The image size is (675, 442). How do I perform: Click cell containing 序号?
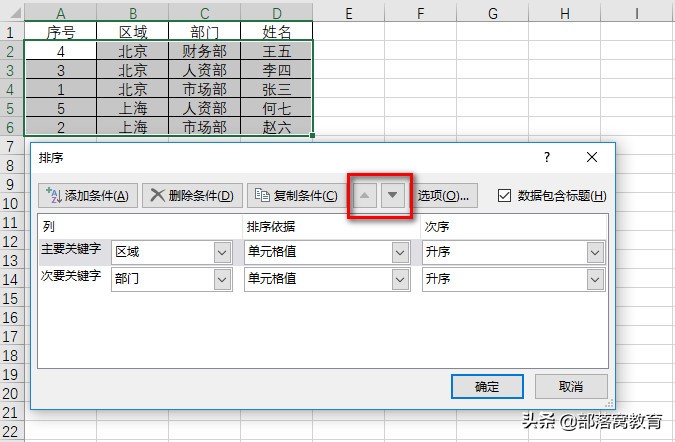(x=61, y=32)
